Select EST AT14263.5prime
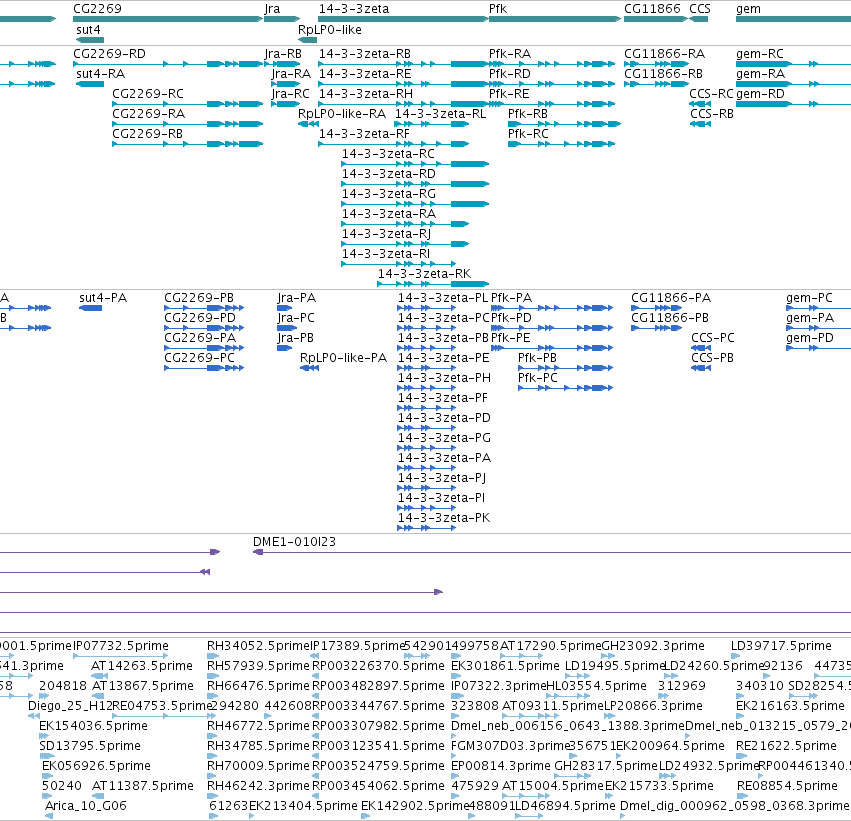Image resolution: width=851 pixels, height=821 pixels. coord(99,676)
